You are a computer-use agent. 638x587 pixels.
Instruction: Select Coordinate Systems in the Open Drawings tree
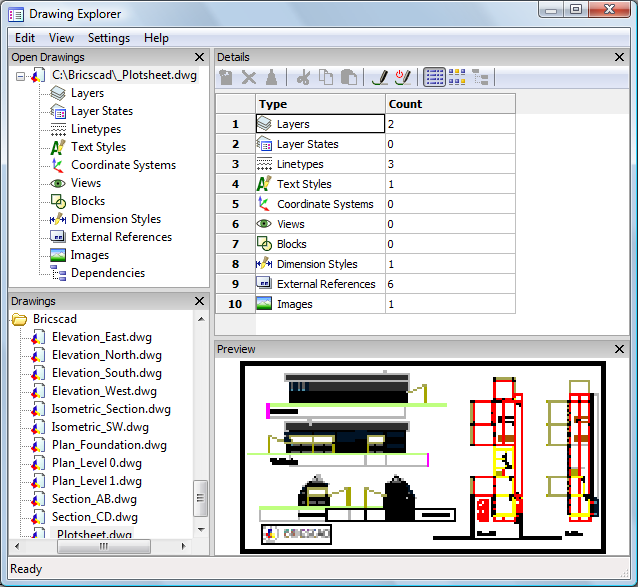point(123,165)
